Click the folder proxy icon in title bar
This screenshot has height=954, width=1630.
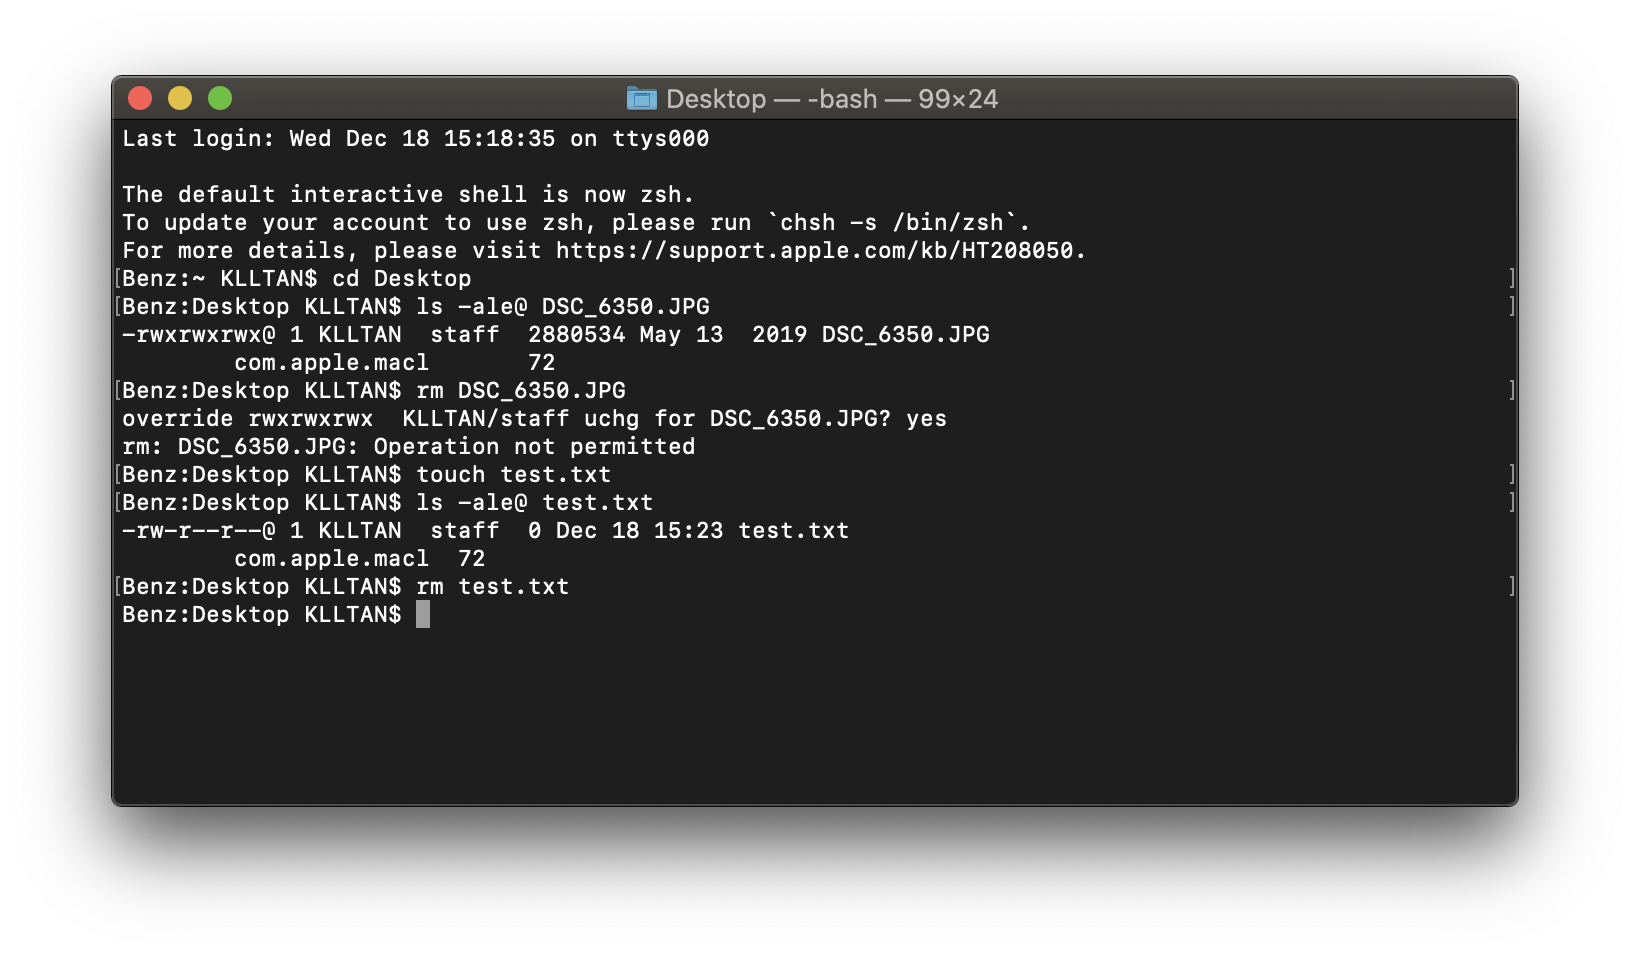pyautogui.click(x=641, y=98)
